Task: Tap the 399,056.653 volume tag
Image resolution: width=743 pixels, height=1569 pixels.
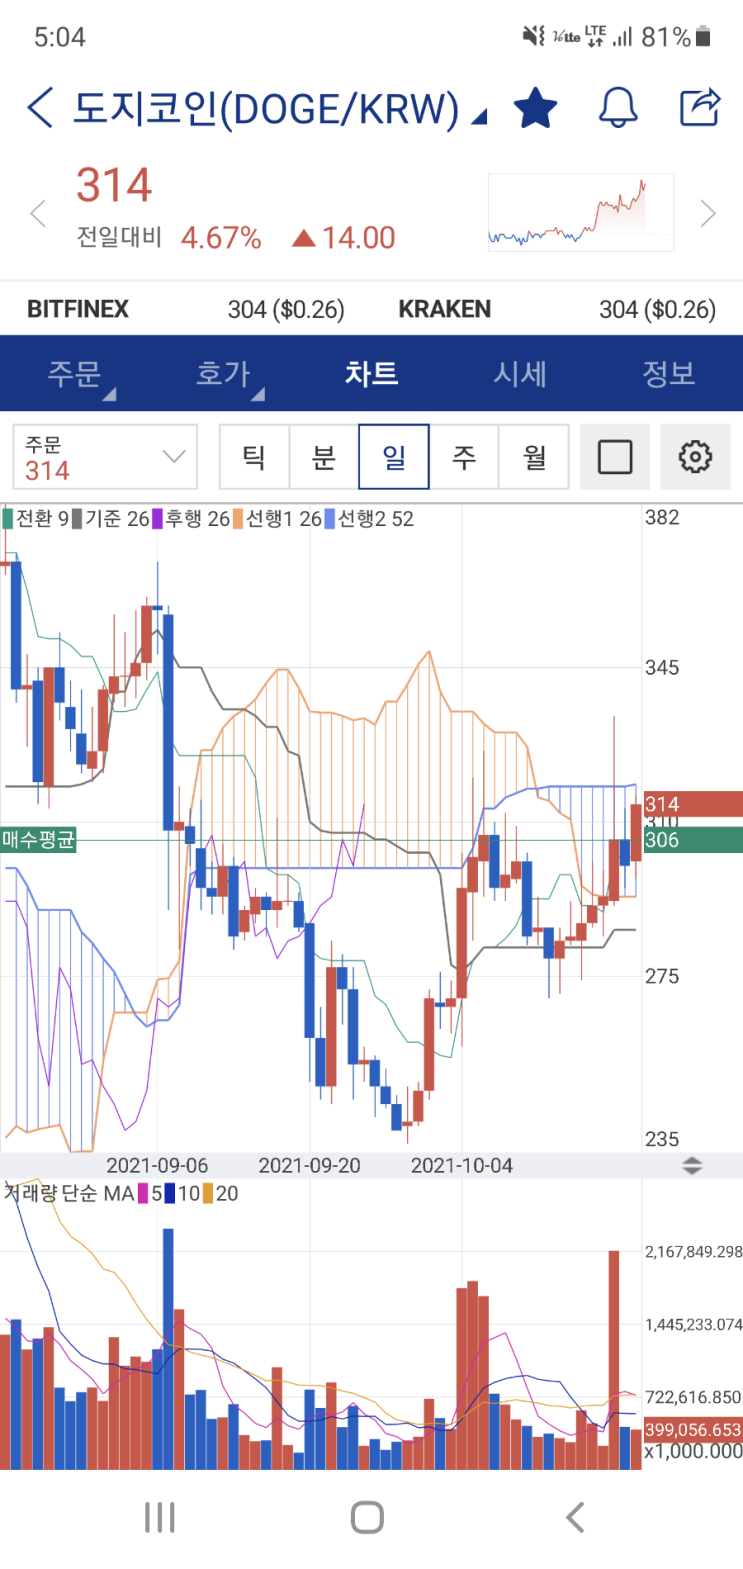Action: [693, 1430]
